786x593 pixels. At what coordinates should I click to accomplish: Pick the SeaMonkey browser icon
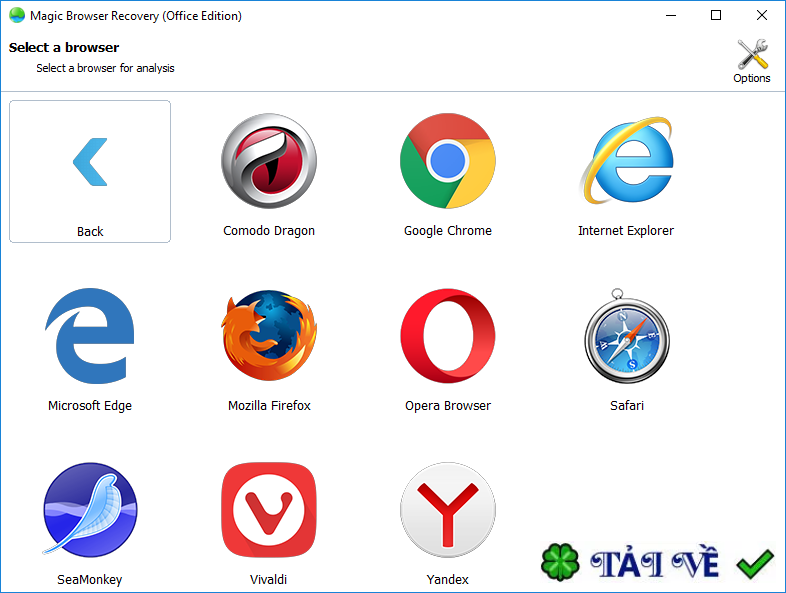90,510
